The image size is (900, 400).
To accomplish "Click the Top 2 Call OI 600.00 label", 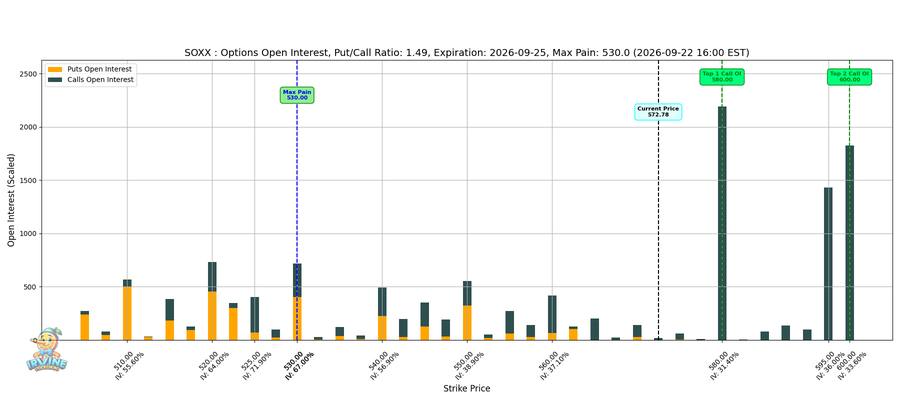I will pyautogui.click(x=849, y=77).
